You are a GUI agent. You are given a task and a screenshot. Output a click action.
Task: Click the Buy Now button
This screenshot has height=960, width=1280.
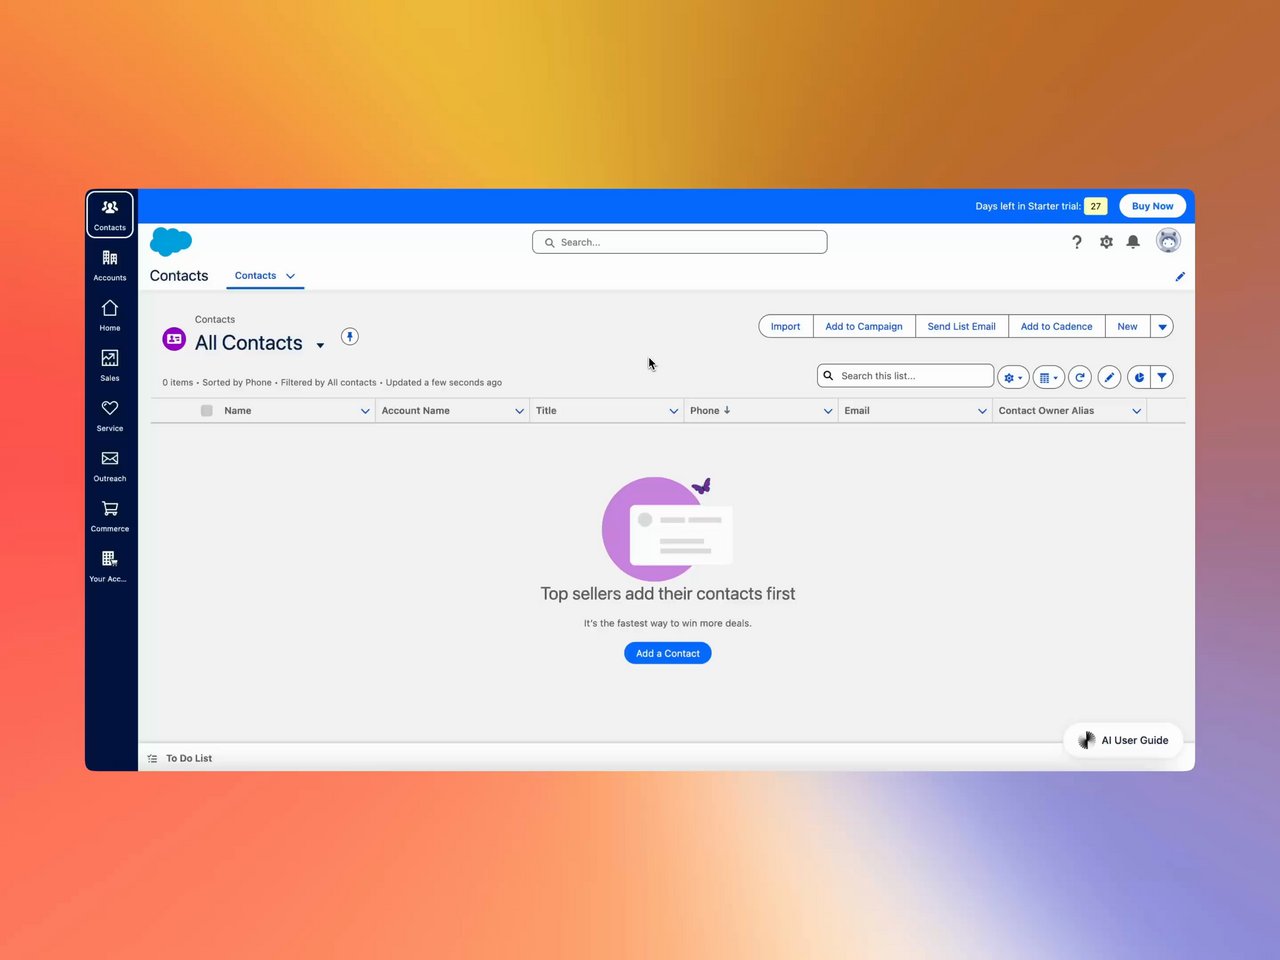click(1153, 206)
